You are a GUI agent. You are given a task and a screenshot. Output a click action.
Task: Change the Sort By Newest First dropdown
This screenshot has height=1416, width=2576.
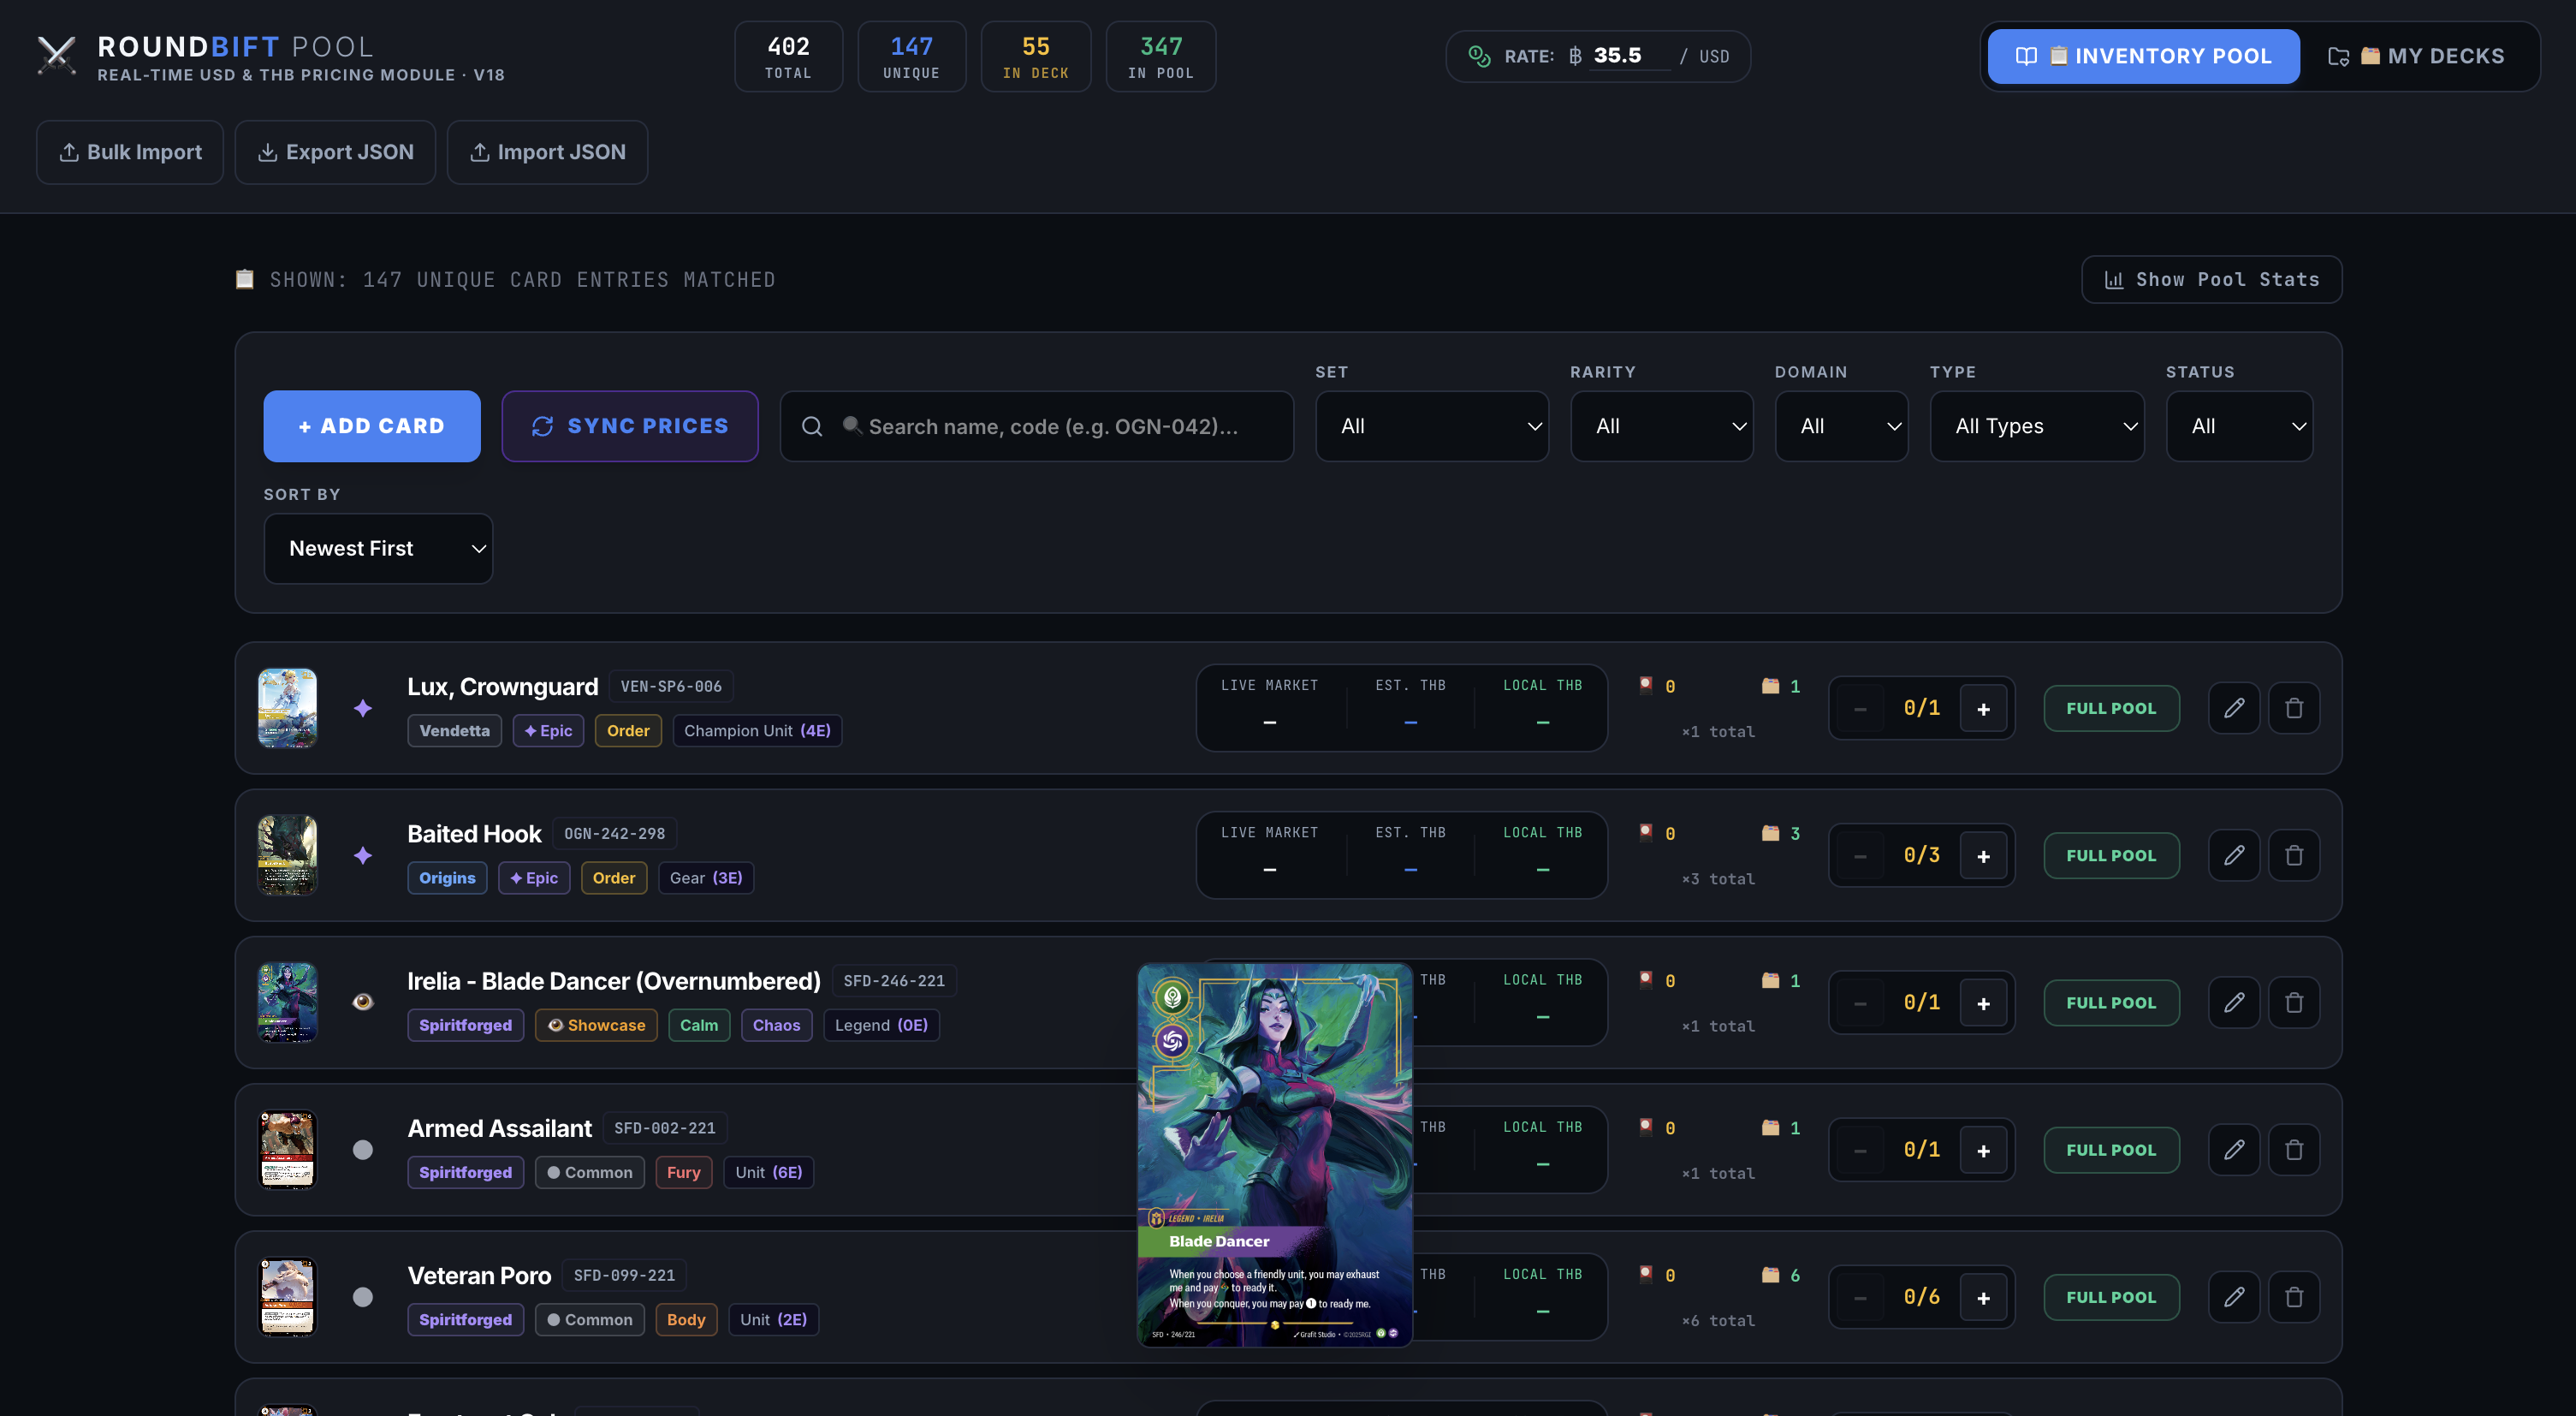coord(378,548)
